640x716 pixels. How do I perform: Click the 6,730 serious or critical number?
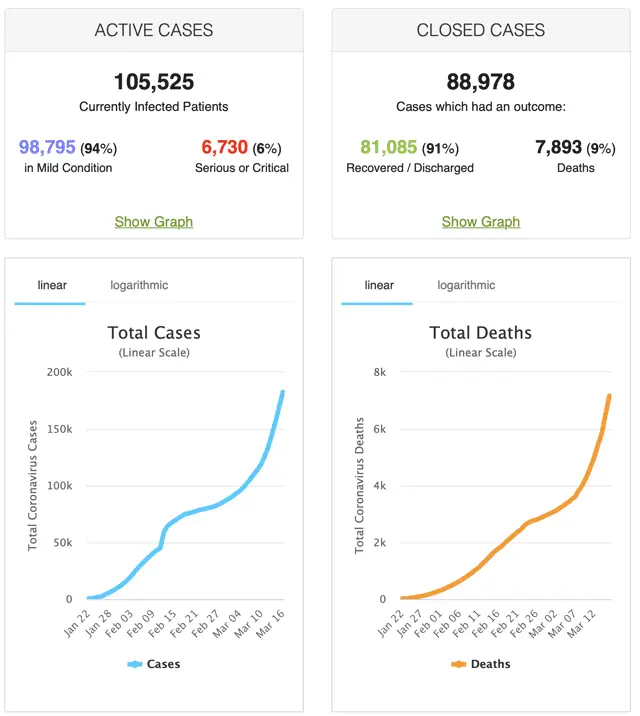pos(224,148)
